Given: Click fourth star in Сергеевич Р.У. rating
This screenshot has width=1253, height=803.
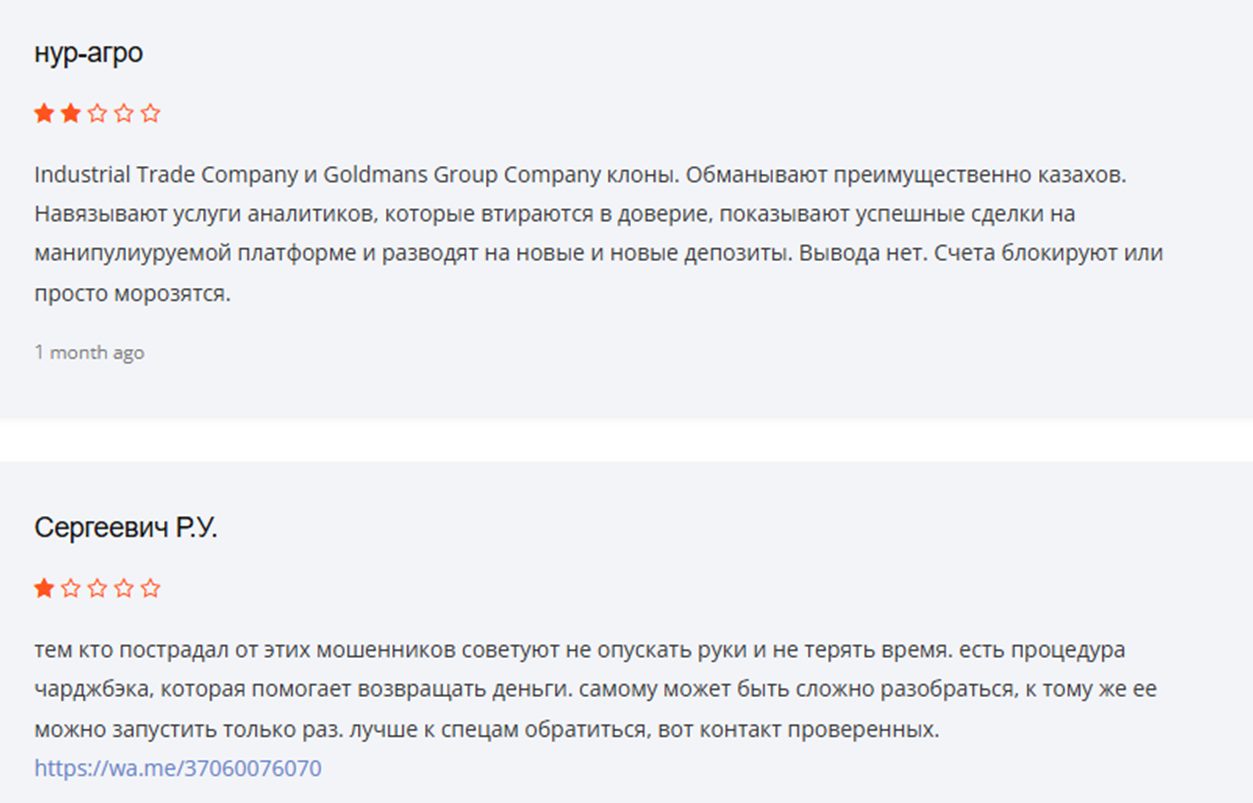Looking at the screenshot, I should 124,588.
